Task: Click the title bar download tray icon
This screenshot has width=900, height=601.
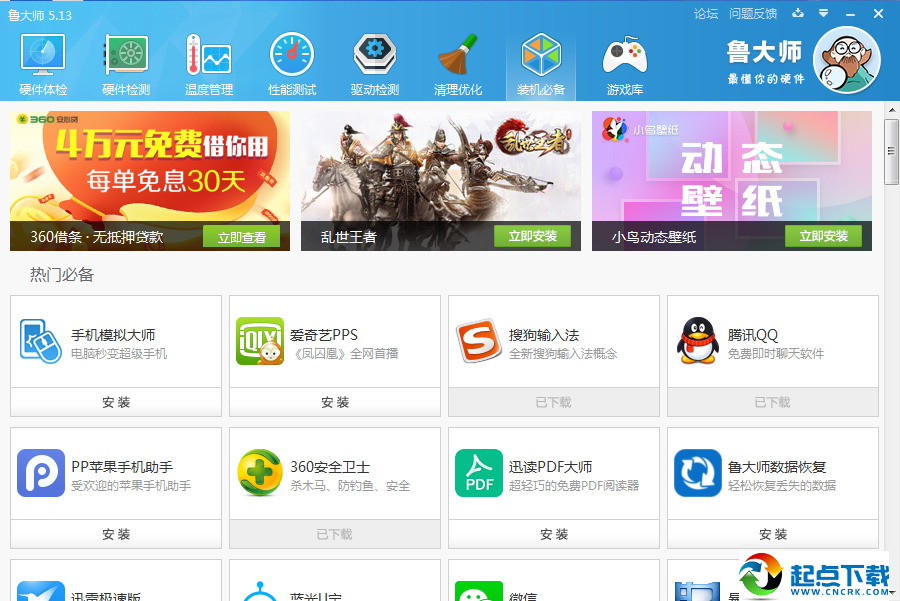Action: click(798, 13)
